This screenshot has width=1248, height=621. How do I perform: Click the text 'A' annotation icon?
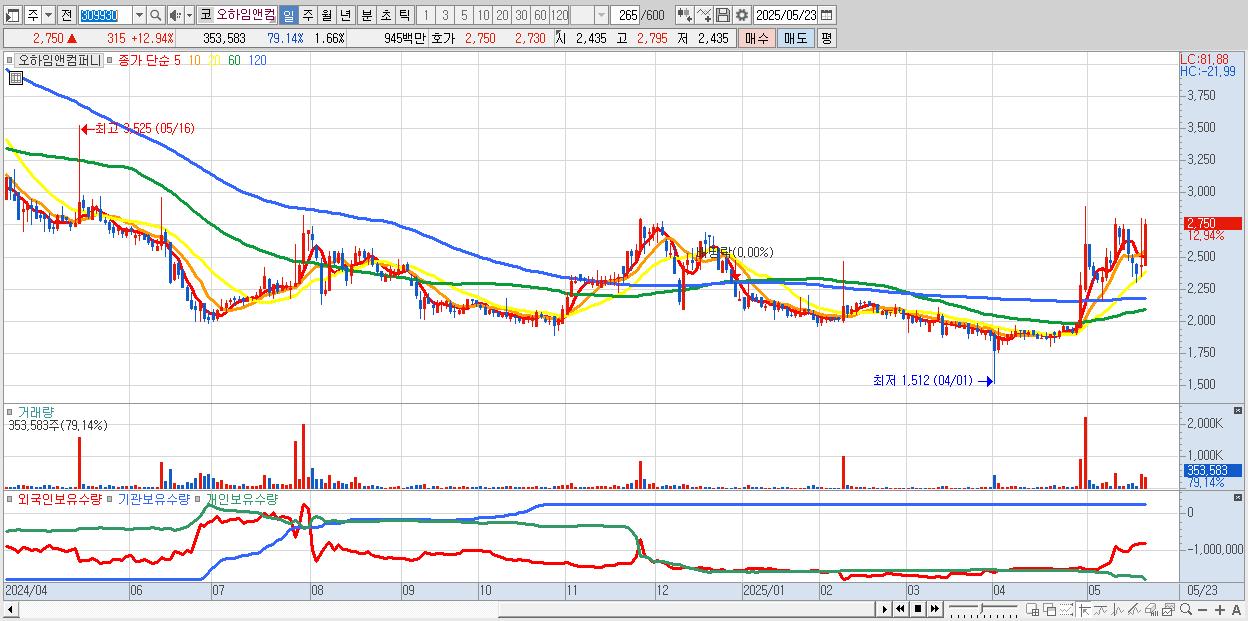point(1237,610)
